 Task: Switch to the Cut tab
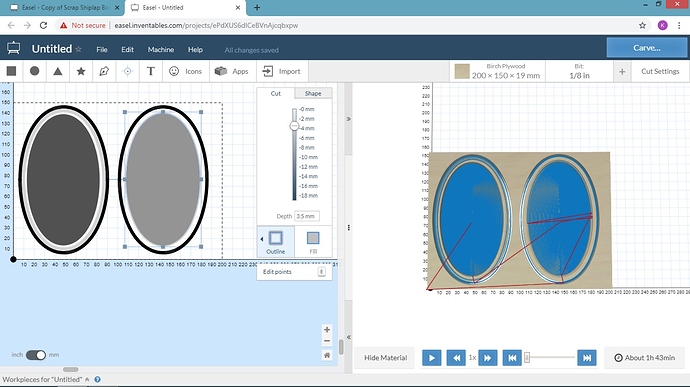pyautogui.click(x=275, y=93)
